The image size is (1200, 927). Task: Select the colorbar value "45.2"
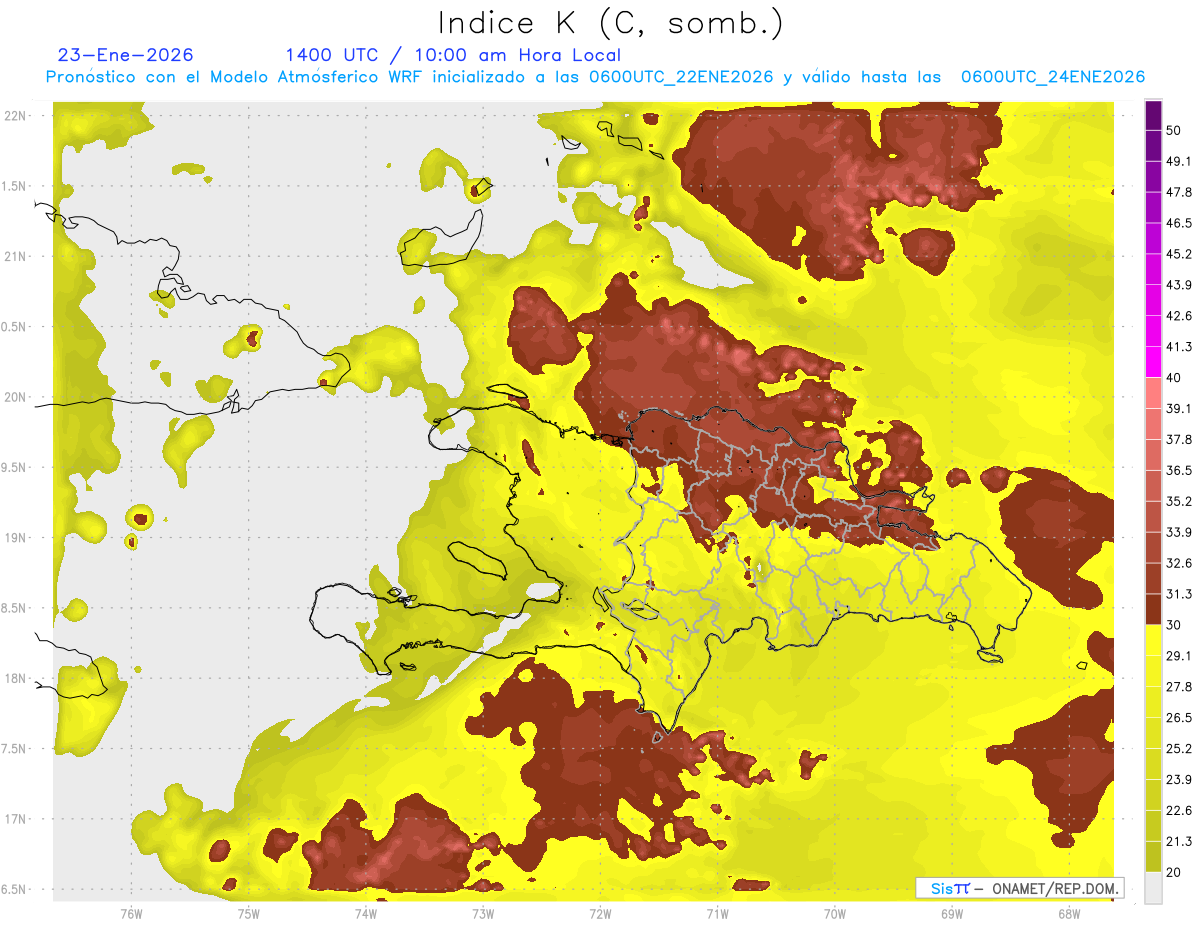(1178, 254)
